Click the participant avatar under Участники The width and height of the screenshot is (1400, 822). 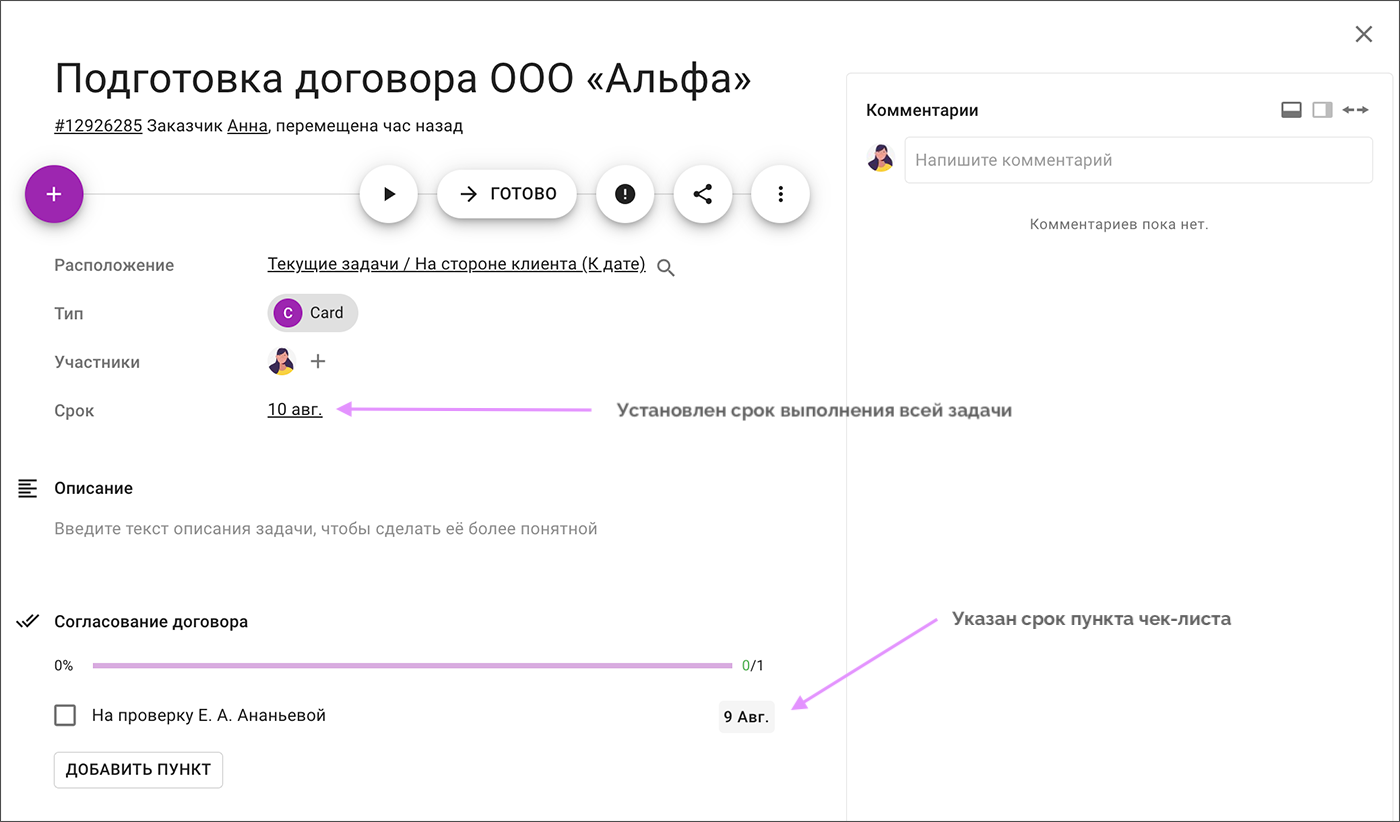[281, 361]
